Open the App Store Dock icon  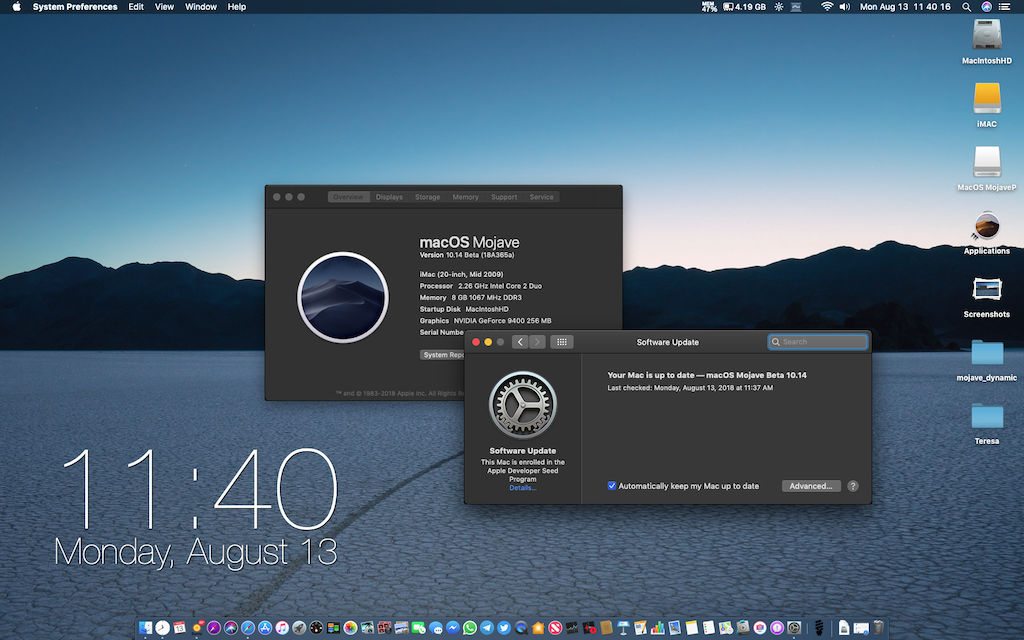click(264, 628)
